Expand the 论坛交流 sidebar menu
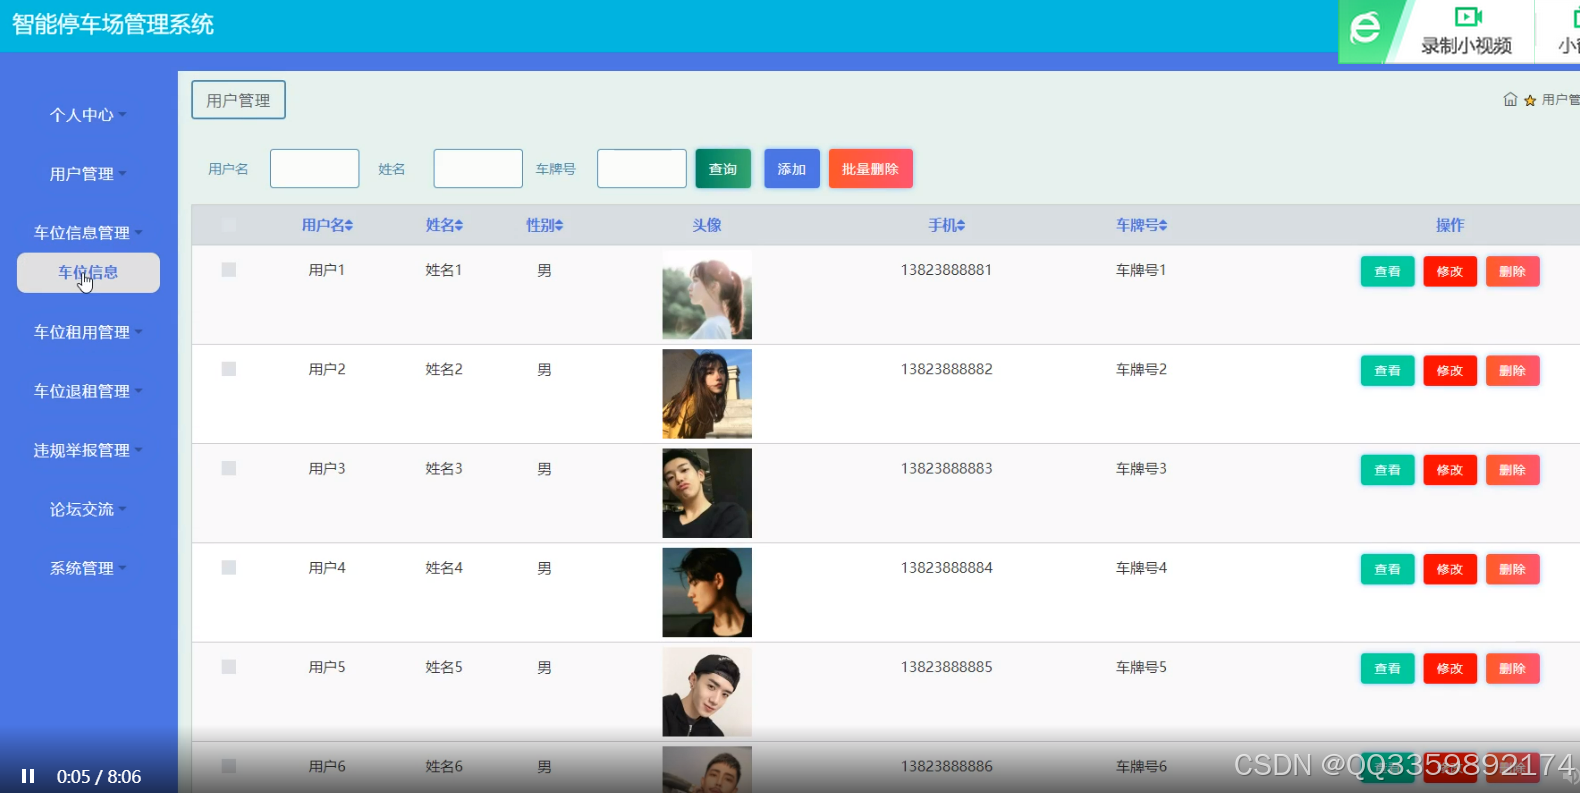This screenshot has width=1580, height=793. (x=88, y=509)
